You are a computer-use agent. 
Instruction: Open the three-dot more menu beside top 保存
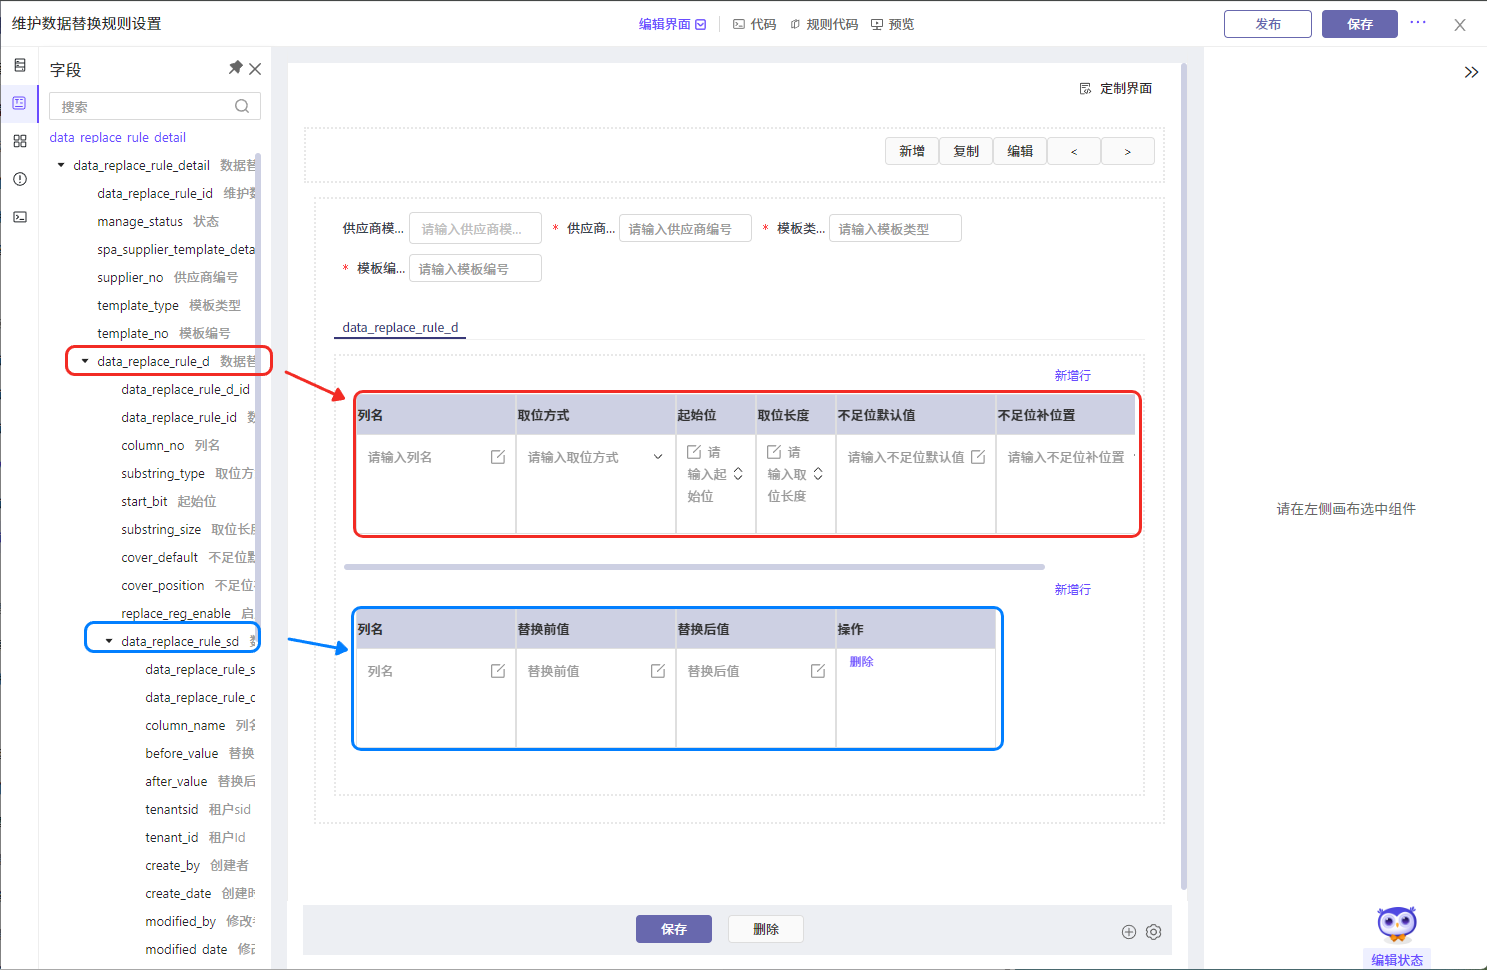1418,22
